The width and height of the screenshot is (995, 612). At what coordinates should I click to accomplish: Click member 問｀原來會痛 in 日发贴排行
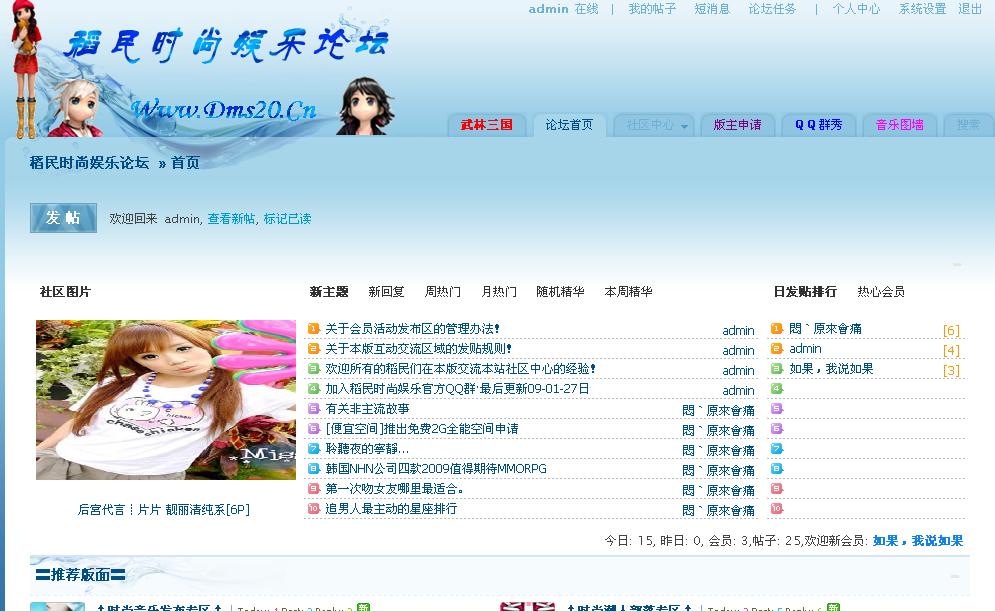826,329
